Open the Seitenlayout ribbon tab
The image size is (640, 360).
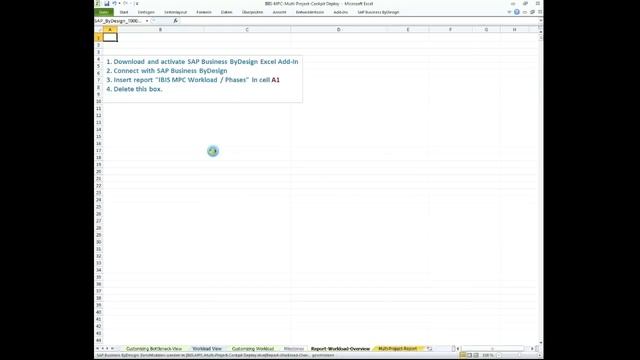click(176, 12)
